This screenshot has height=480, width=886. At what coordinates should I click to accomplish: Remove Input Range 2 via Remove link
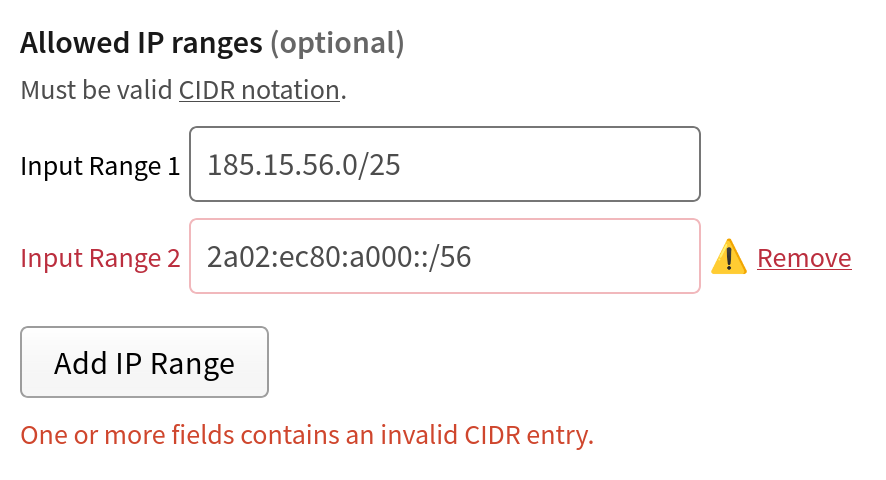click(804, 258)
